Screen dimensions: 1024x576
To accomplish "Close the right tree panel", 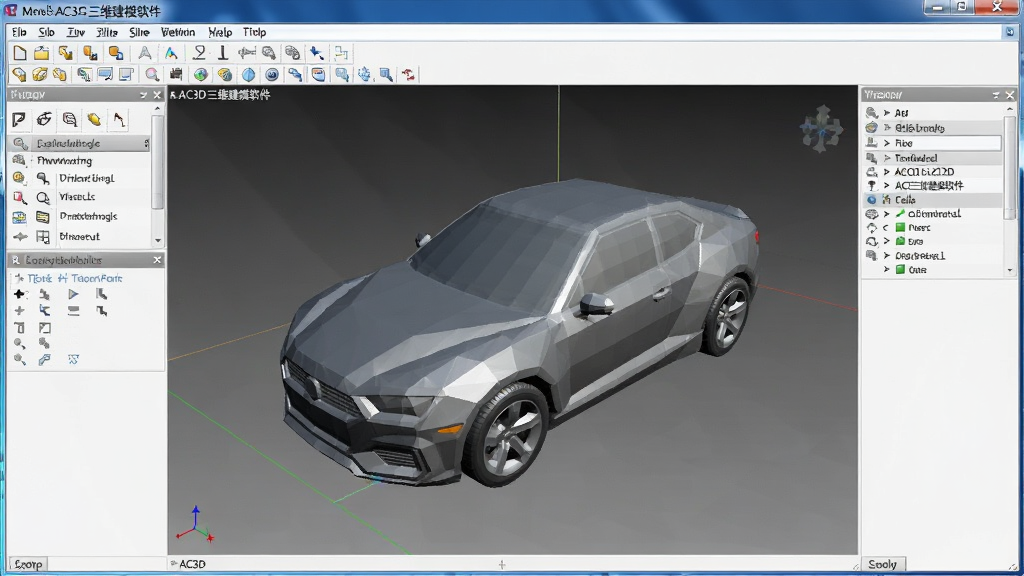I will (1010, 95).
